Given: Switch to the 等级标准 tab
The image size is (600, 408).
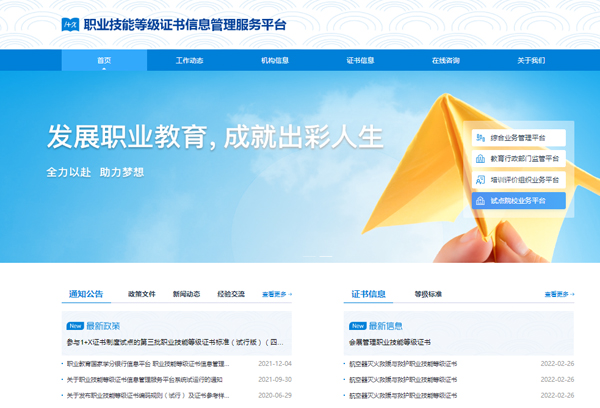Looking at the screenshot, I should coord(428,295).
